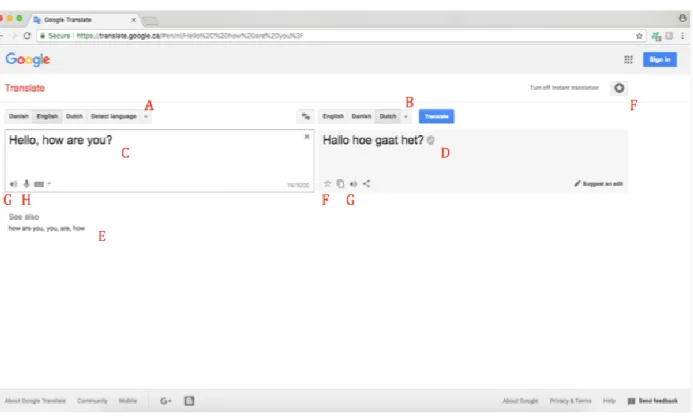Select English as target language

click(x=333, y=116)
